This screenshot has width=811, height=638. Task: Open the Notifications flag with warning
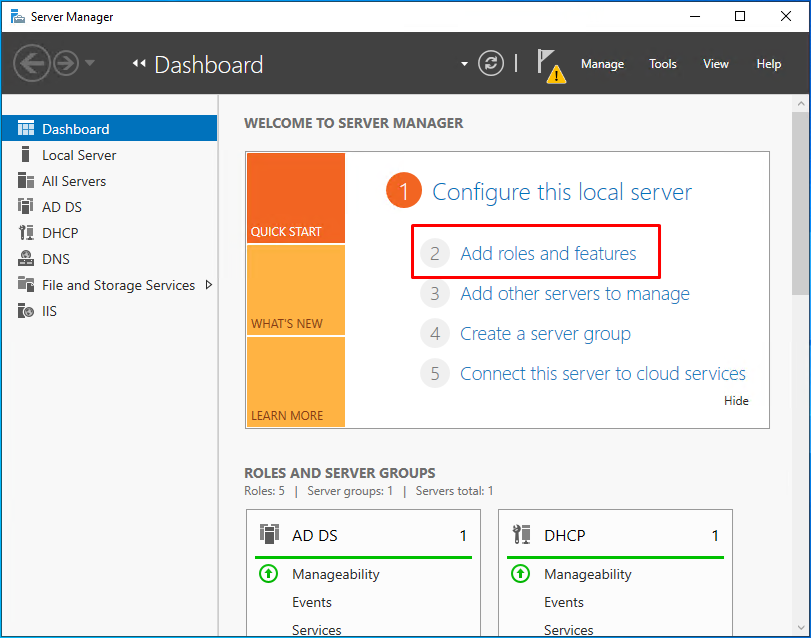coord(550,66)
